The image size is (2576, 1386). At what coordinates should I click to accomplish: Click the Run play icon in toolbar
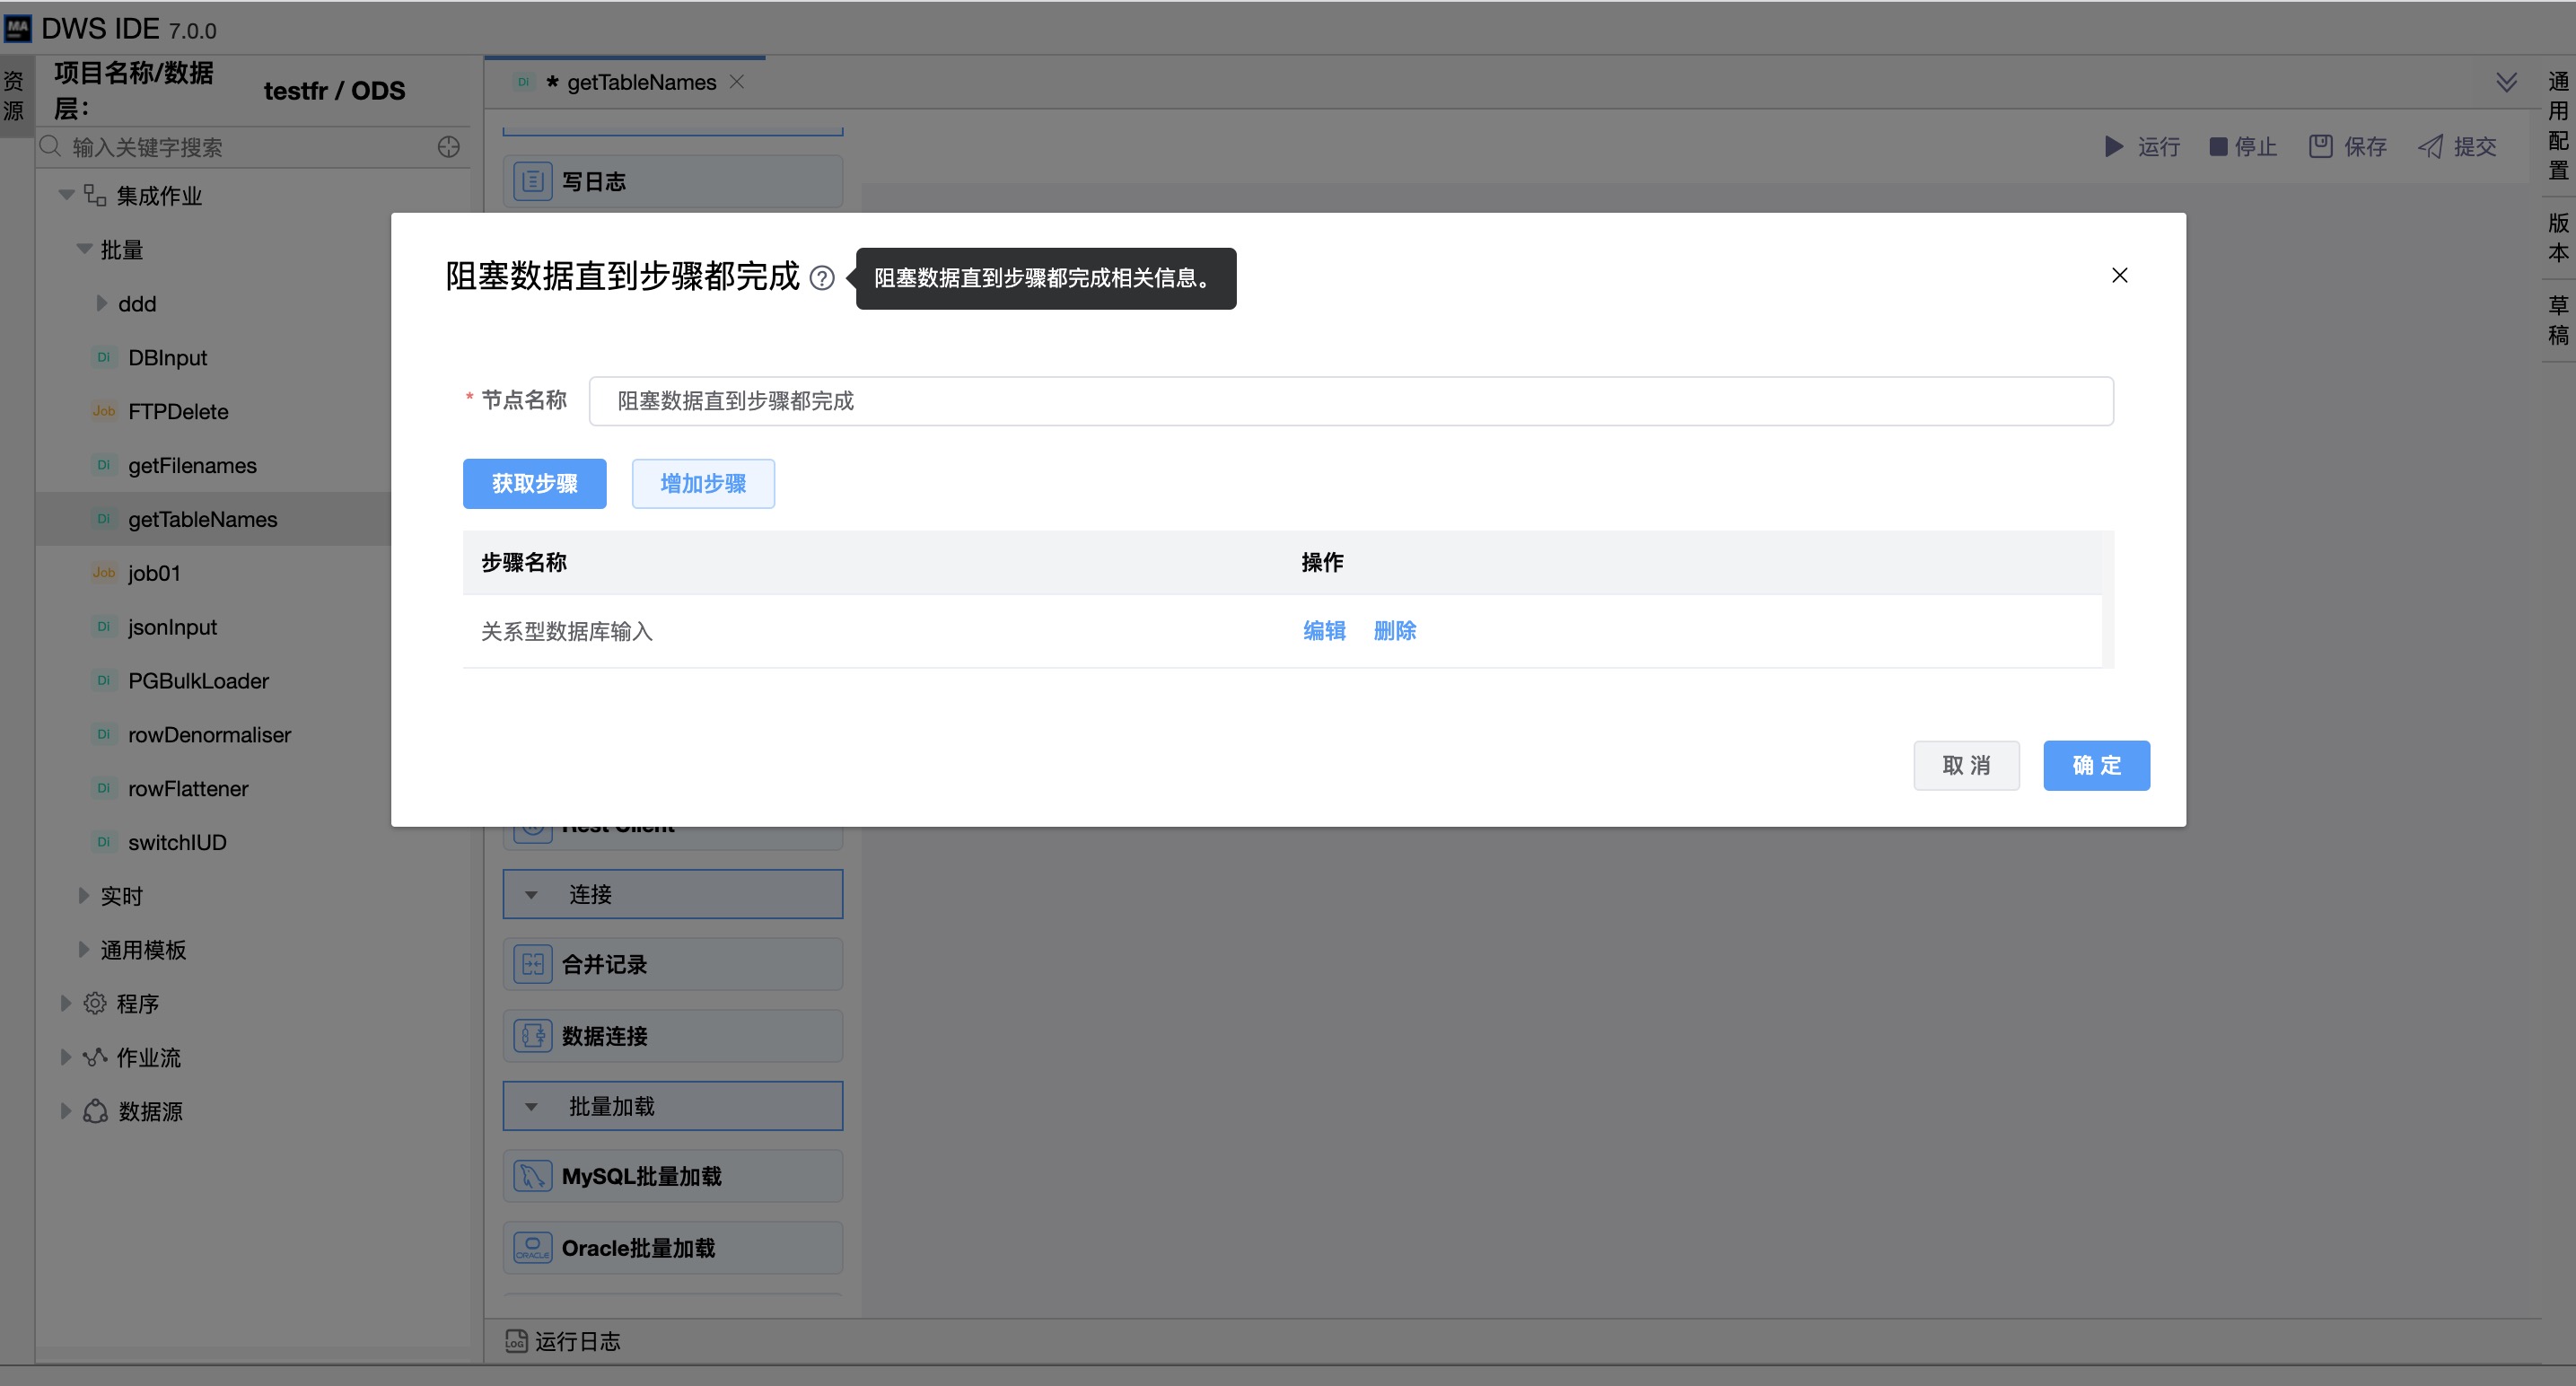[x=2113, y=147]
